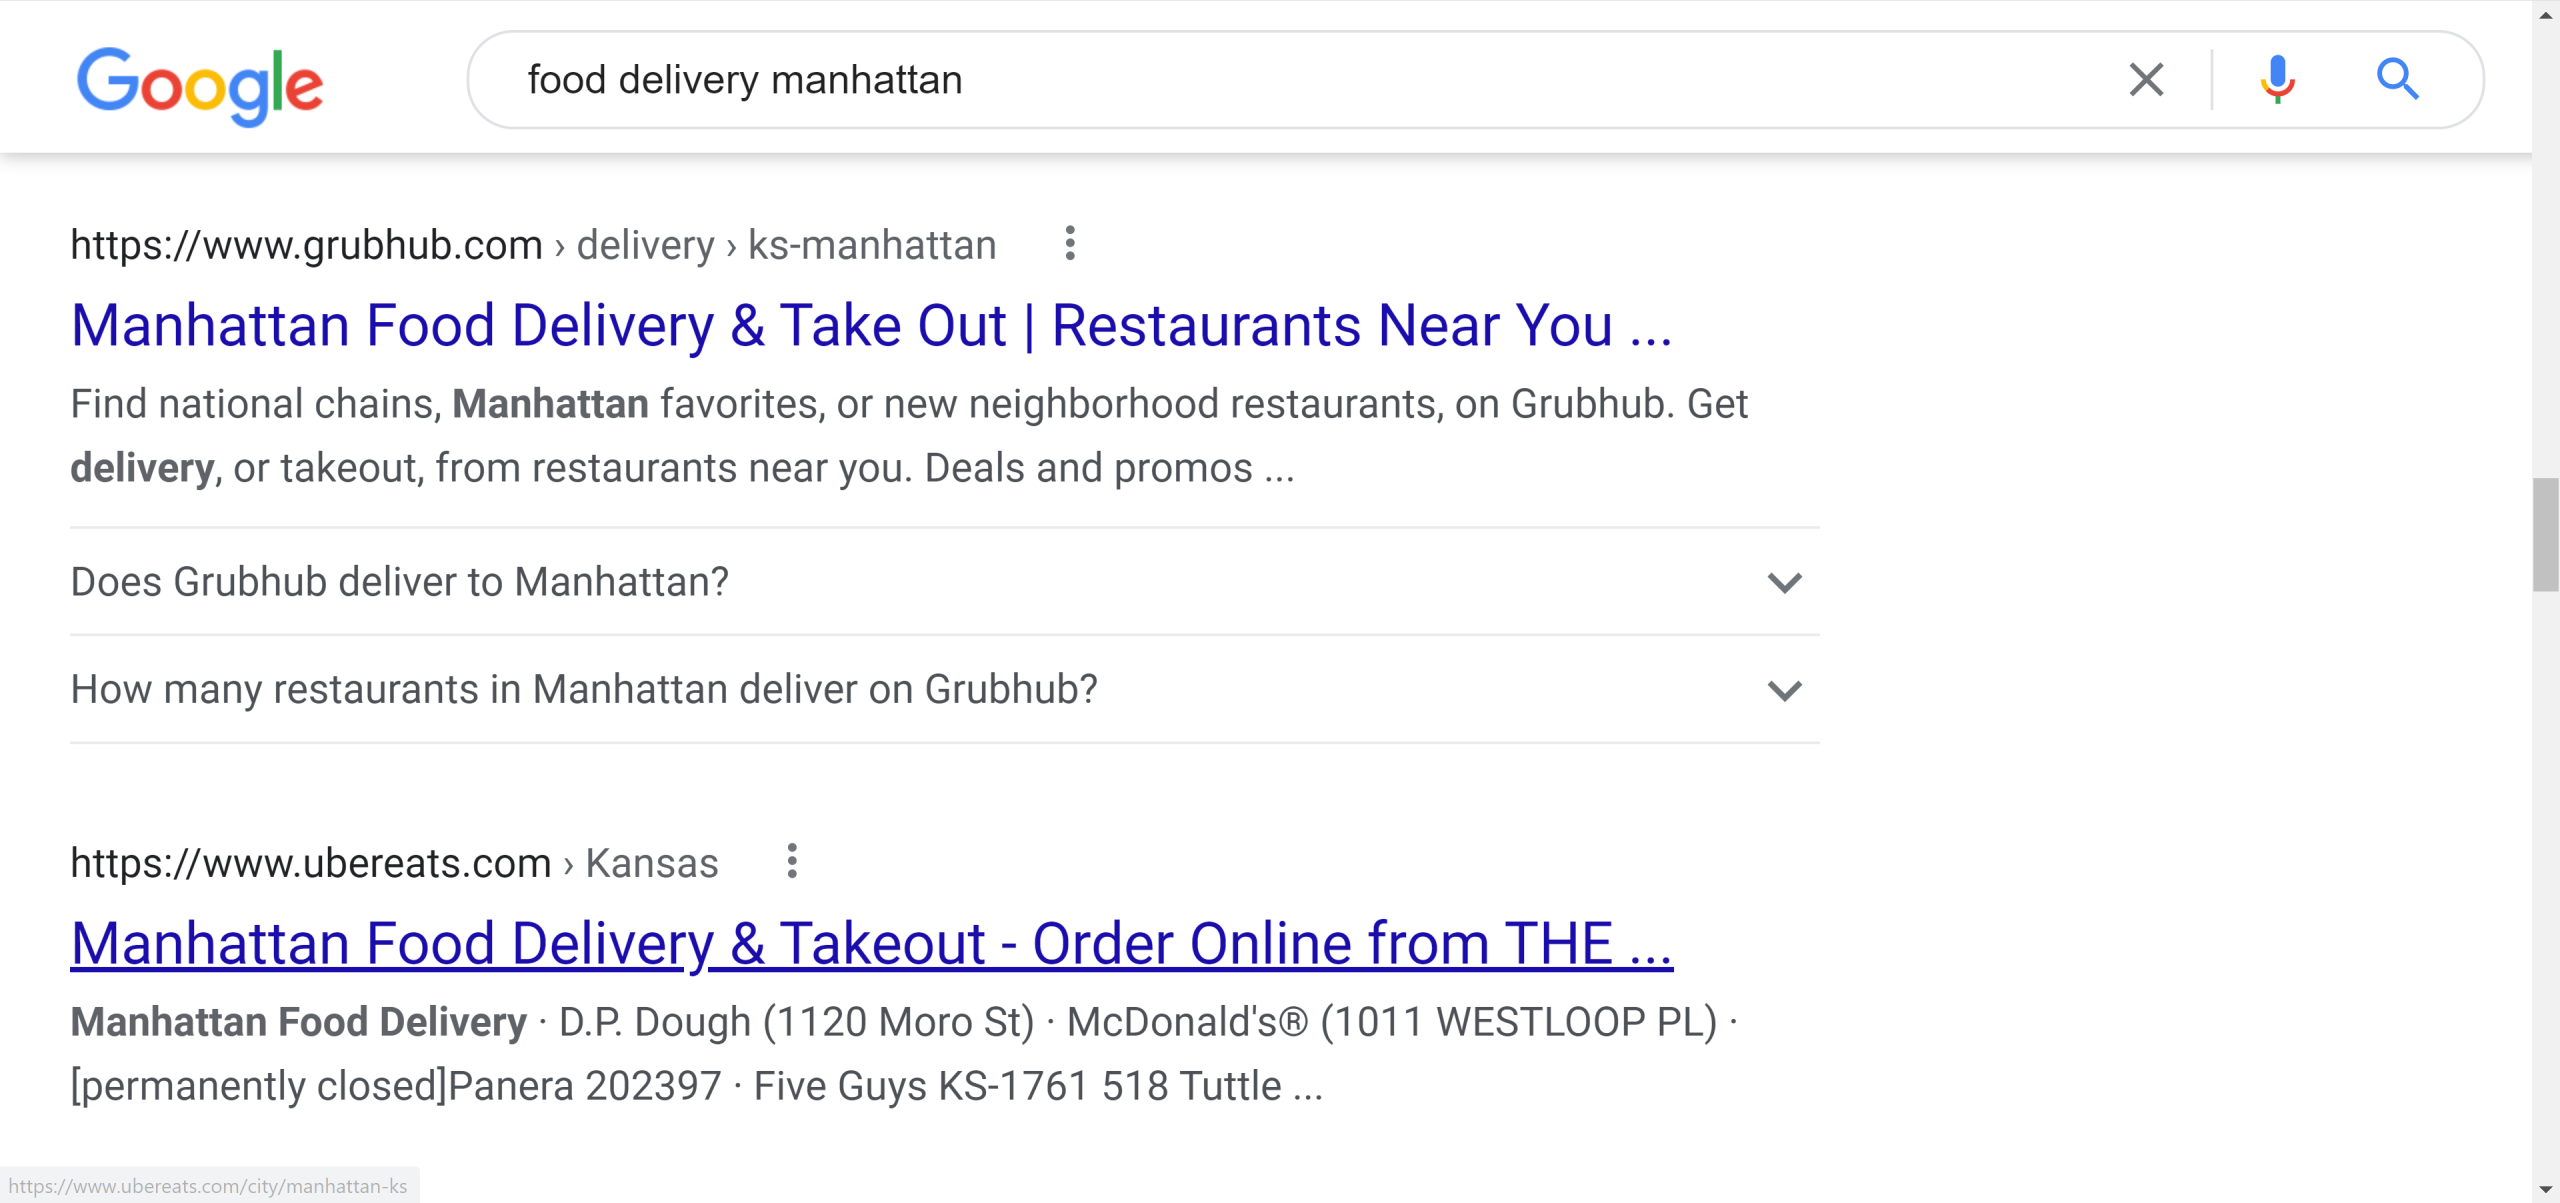Image resolution: width=2560 pixels, height=1203 pixels.
Task: Open the three-dot menu on the Uber Eats result
Action: [791, 861]
